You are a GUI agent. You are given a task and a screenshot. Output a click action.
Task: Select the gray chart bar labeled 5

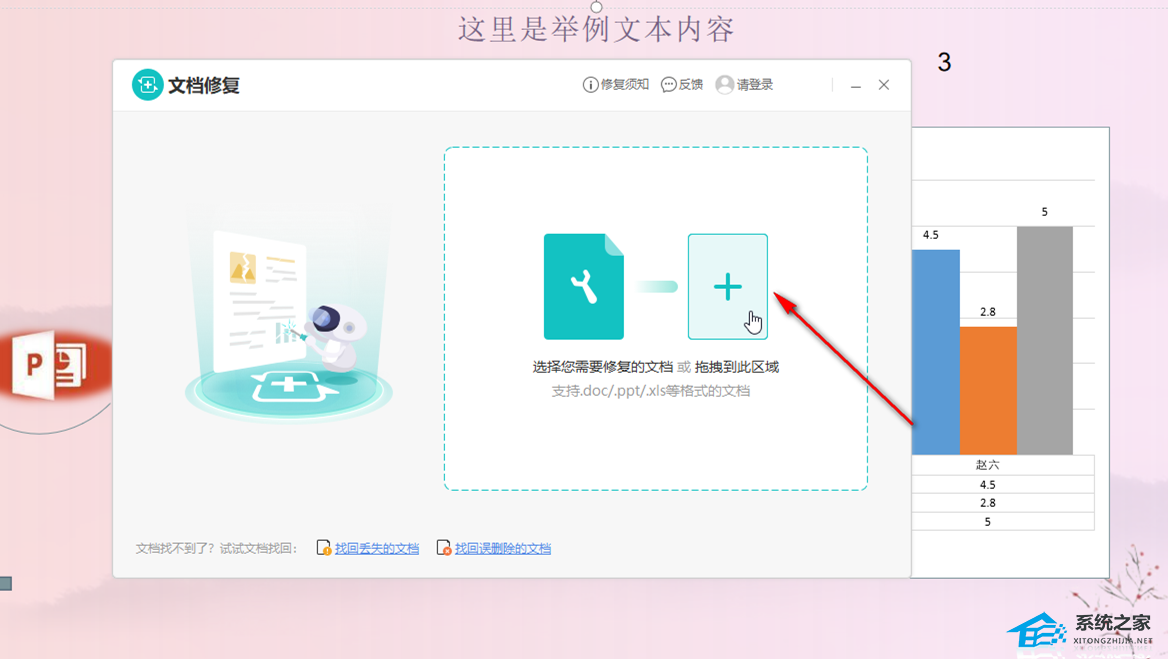point(1044,340)
